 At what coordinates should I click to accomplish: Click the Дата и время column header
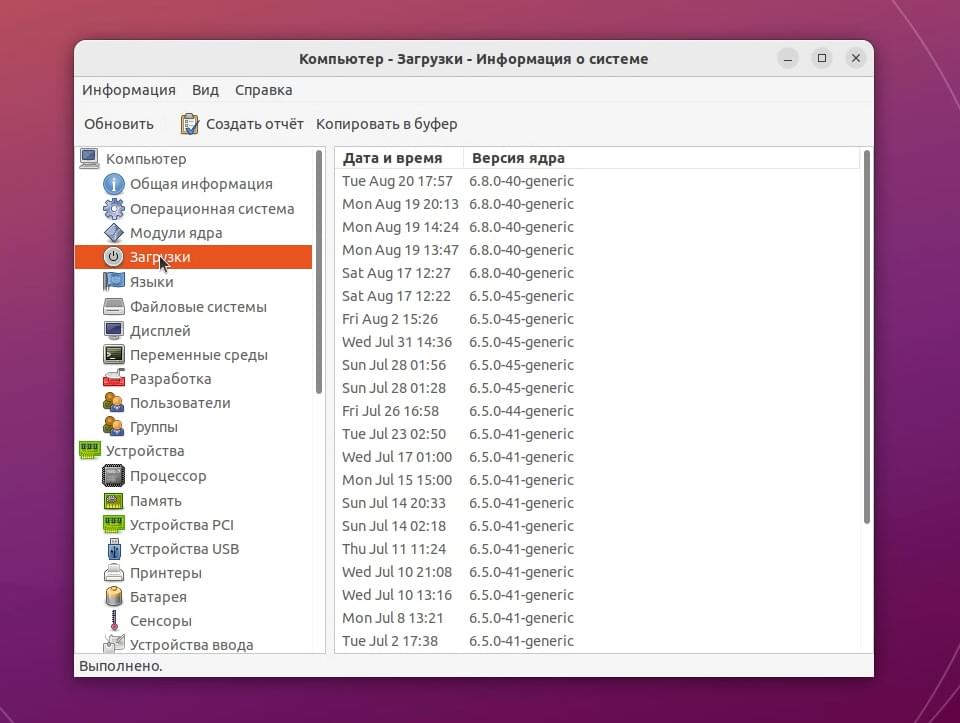point(399,158)
